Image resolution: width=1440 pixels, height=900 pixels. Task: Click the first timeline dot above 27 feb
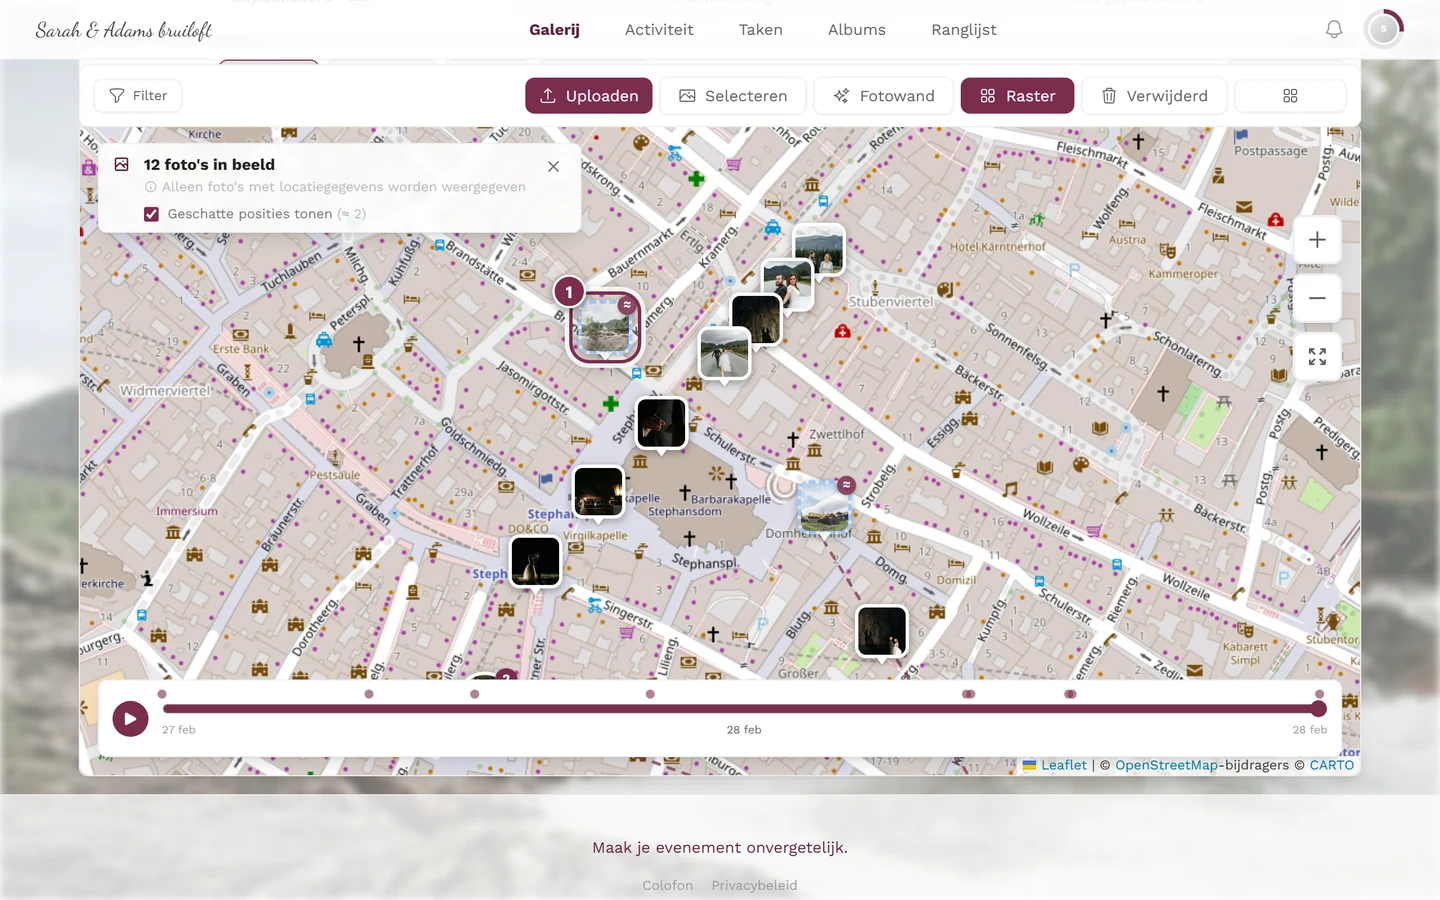pyautogui.click(x=162, y=694)
